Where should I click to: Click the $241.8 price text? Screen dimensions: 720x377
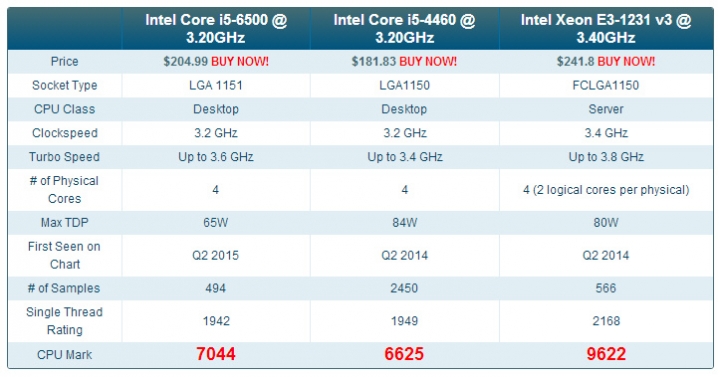tap(575, 62)
